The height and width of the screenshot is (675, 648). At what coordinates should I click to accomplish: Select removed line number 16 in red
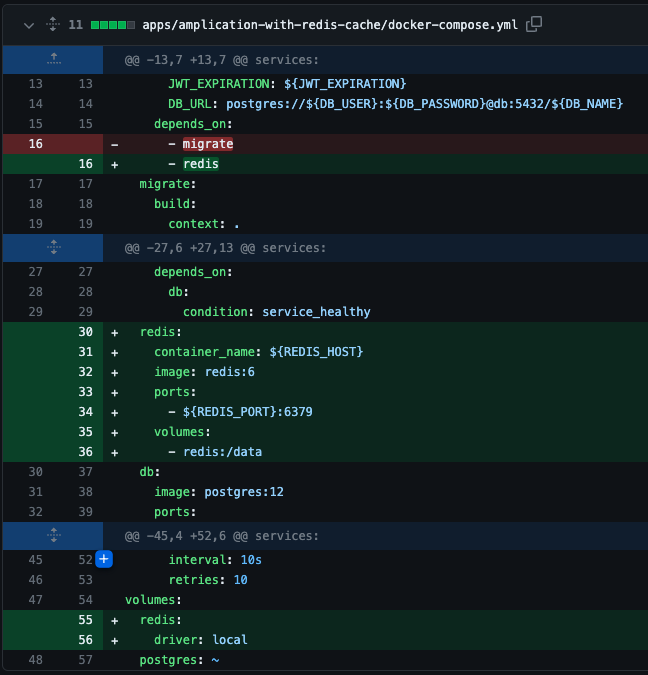(x=36, y=144)
